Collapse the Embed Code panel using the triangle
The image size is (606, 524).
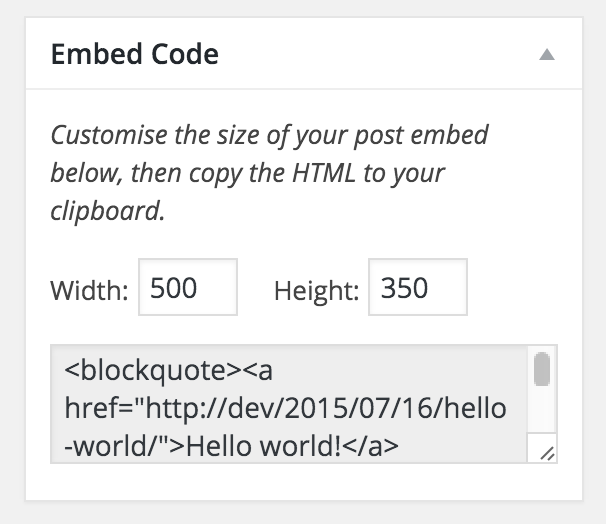coord(547,54)
